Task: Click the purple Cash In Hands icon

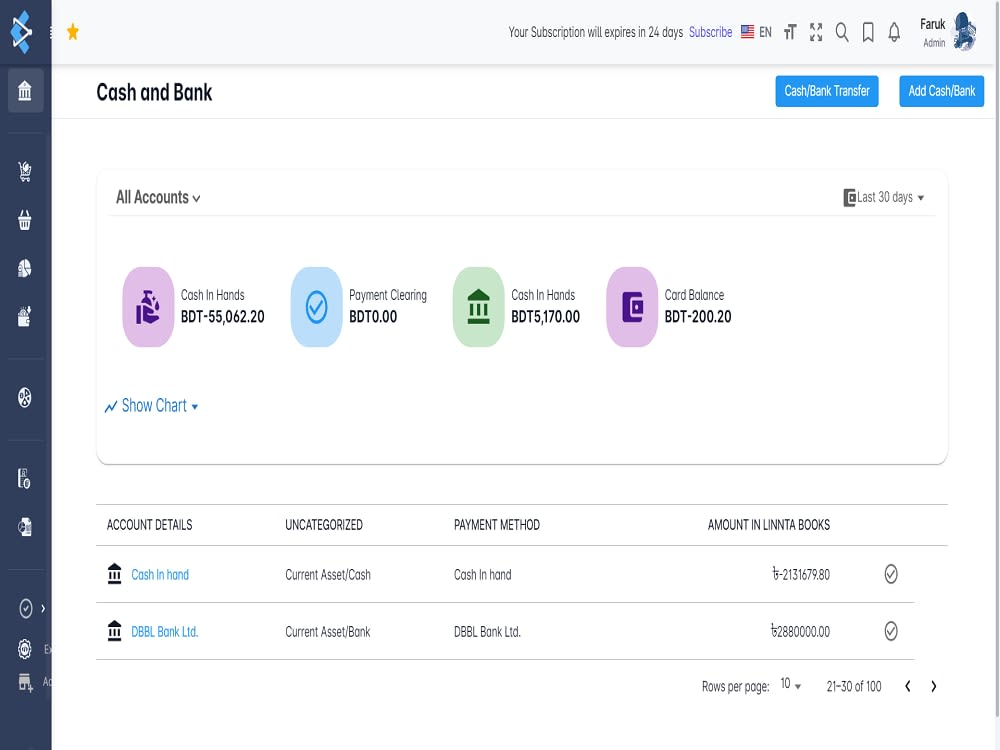Action: click(x=148, y=307)
